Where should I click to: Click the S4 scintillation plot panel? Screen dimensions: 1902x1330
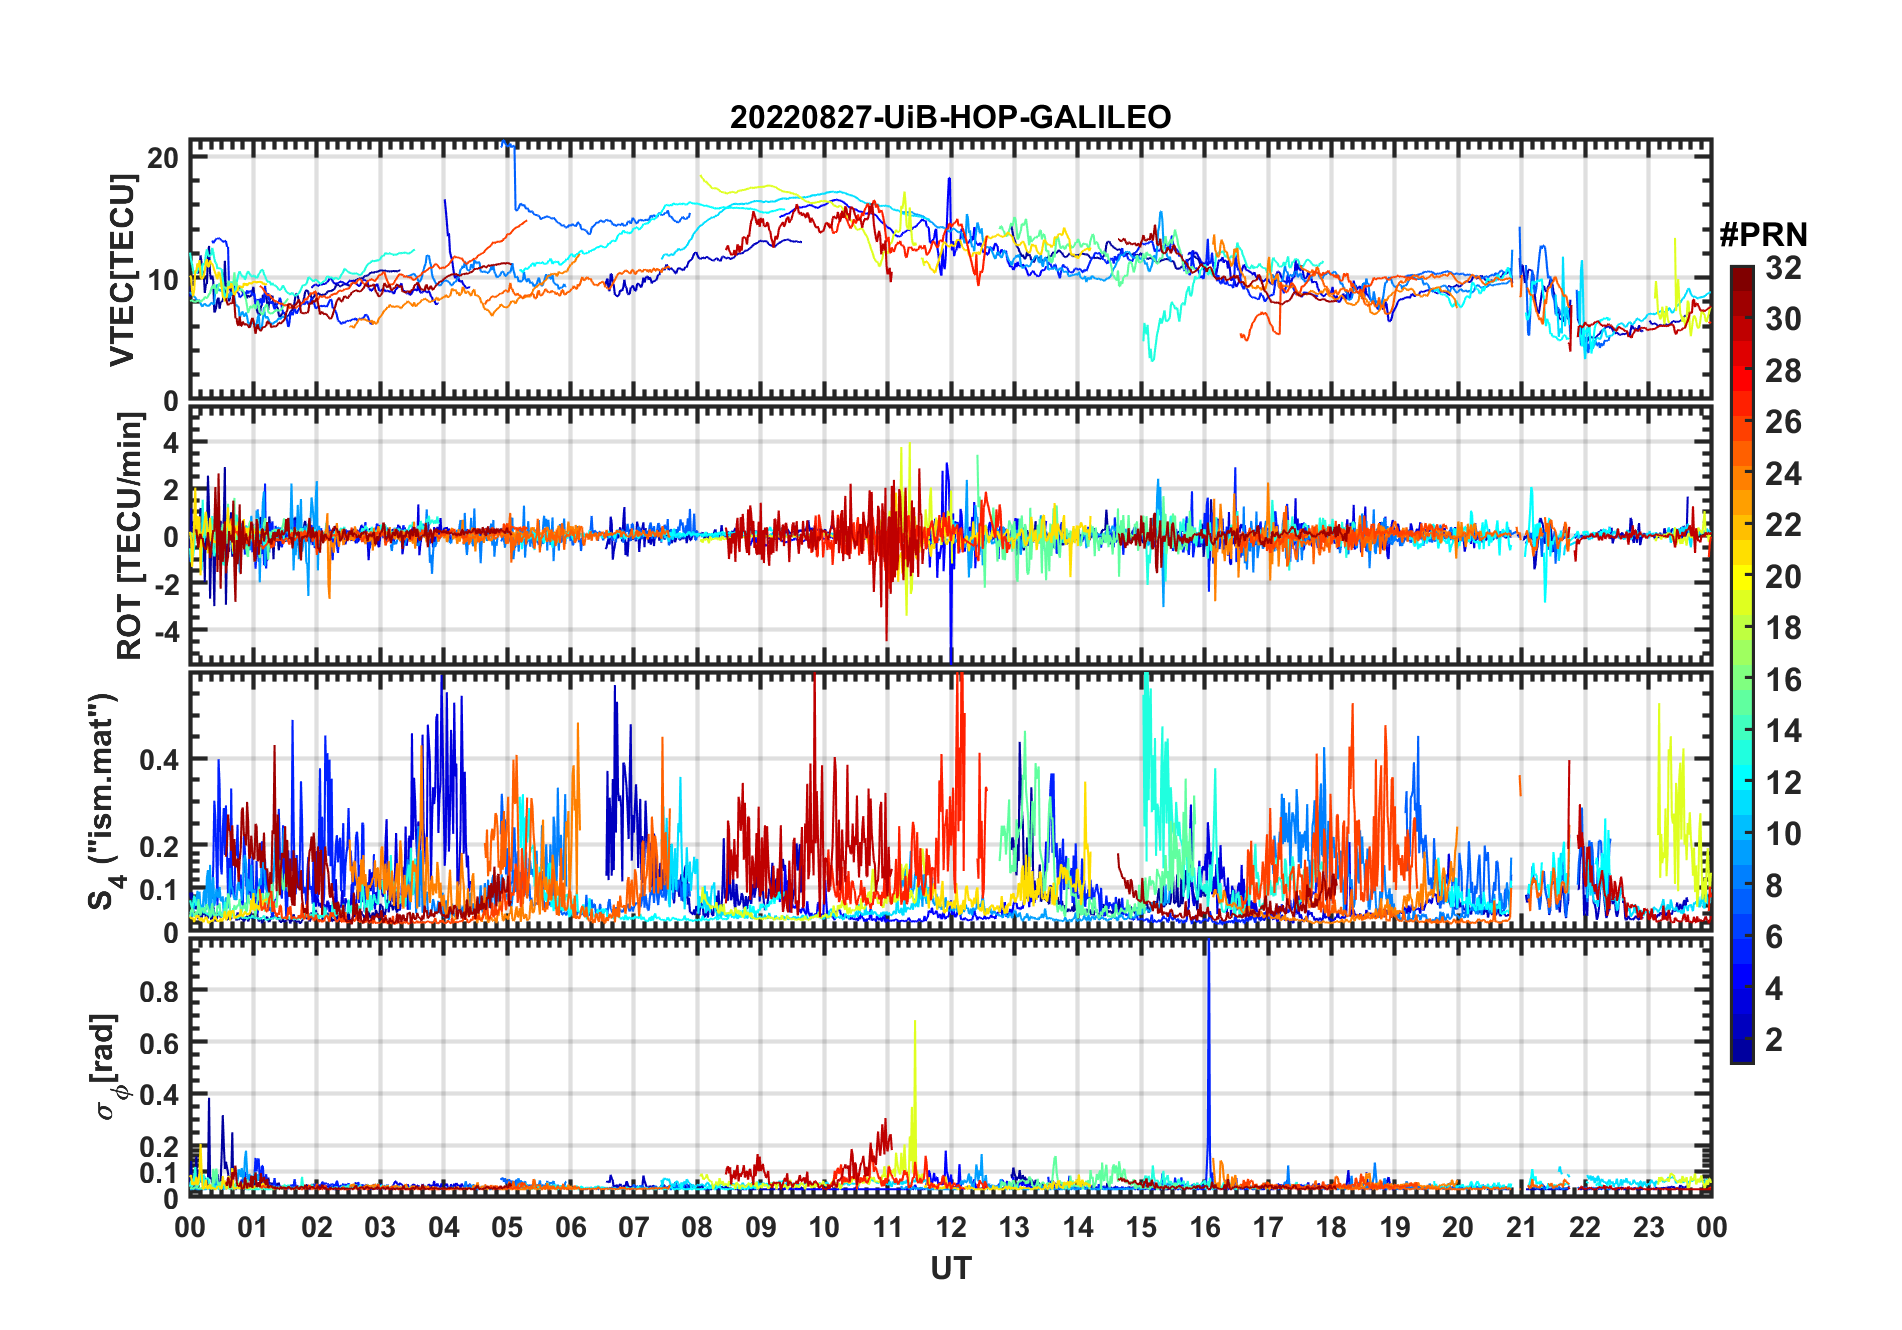(950, 801)
